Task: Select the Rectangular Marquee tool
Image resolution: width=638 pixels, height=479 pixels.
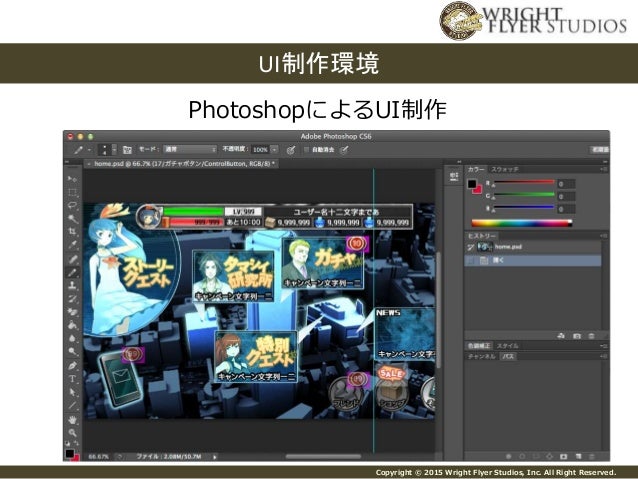Action: click(x=73, y=192)
